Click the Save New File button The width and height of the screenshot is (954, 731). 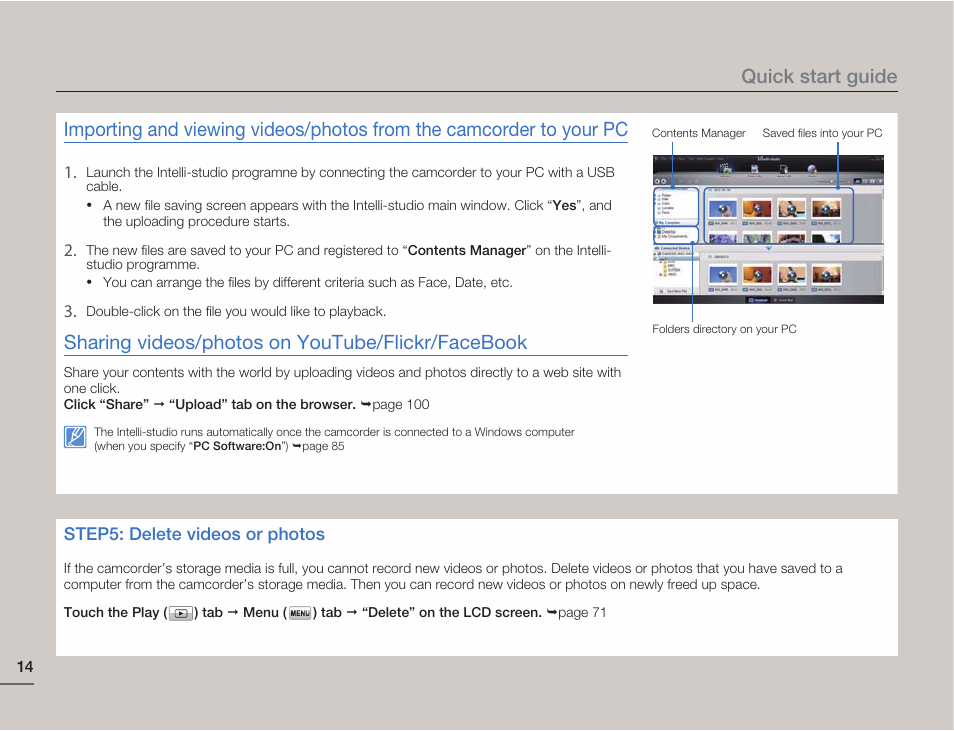pyautogui.click(x=677, y=291)
